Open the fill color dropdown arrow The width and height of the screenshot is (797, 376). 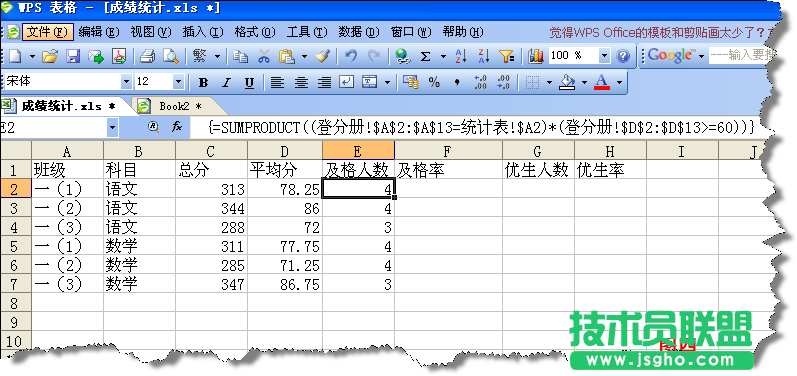(584, 82)
